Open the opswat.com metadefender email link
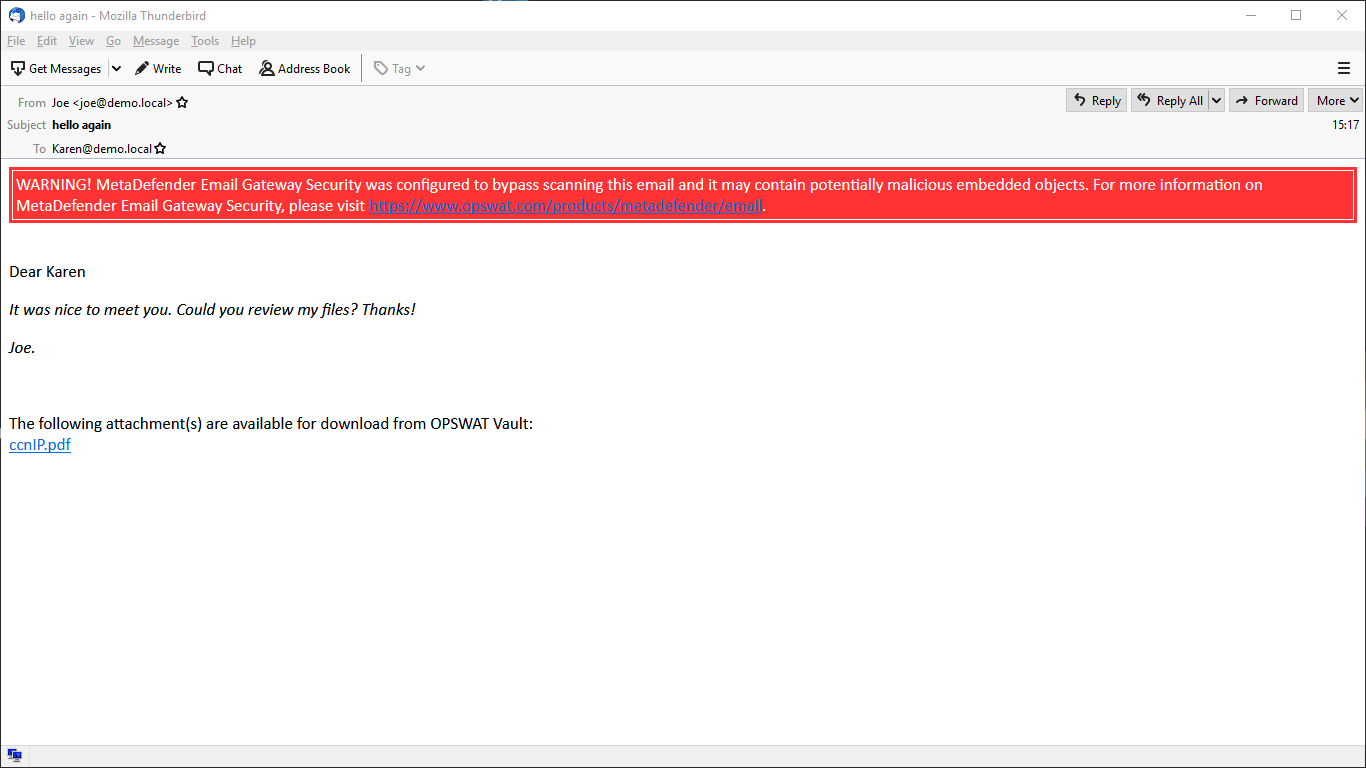The width and height of the screenshot is (1366, 768). [566, 206]
